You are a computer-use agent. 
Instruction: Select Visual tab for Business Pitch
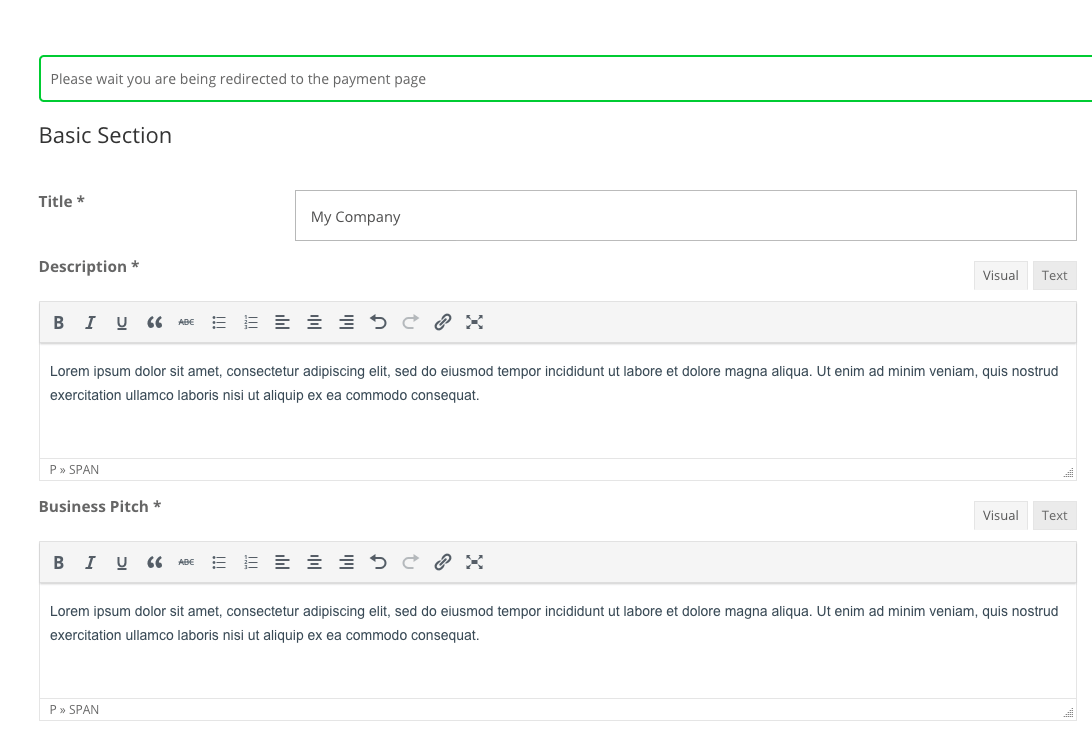(x=1000, y=515)
